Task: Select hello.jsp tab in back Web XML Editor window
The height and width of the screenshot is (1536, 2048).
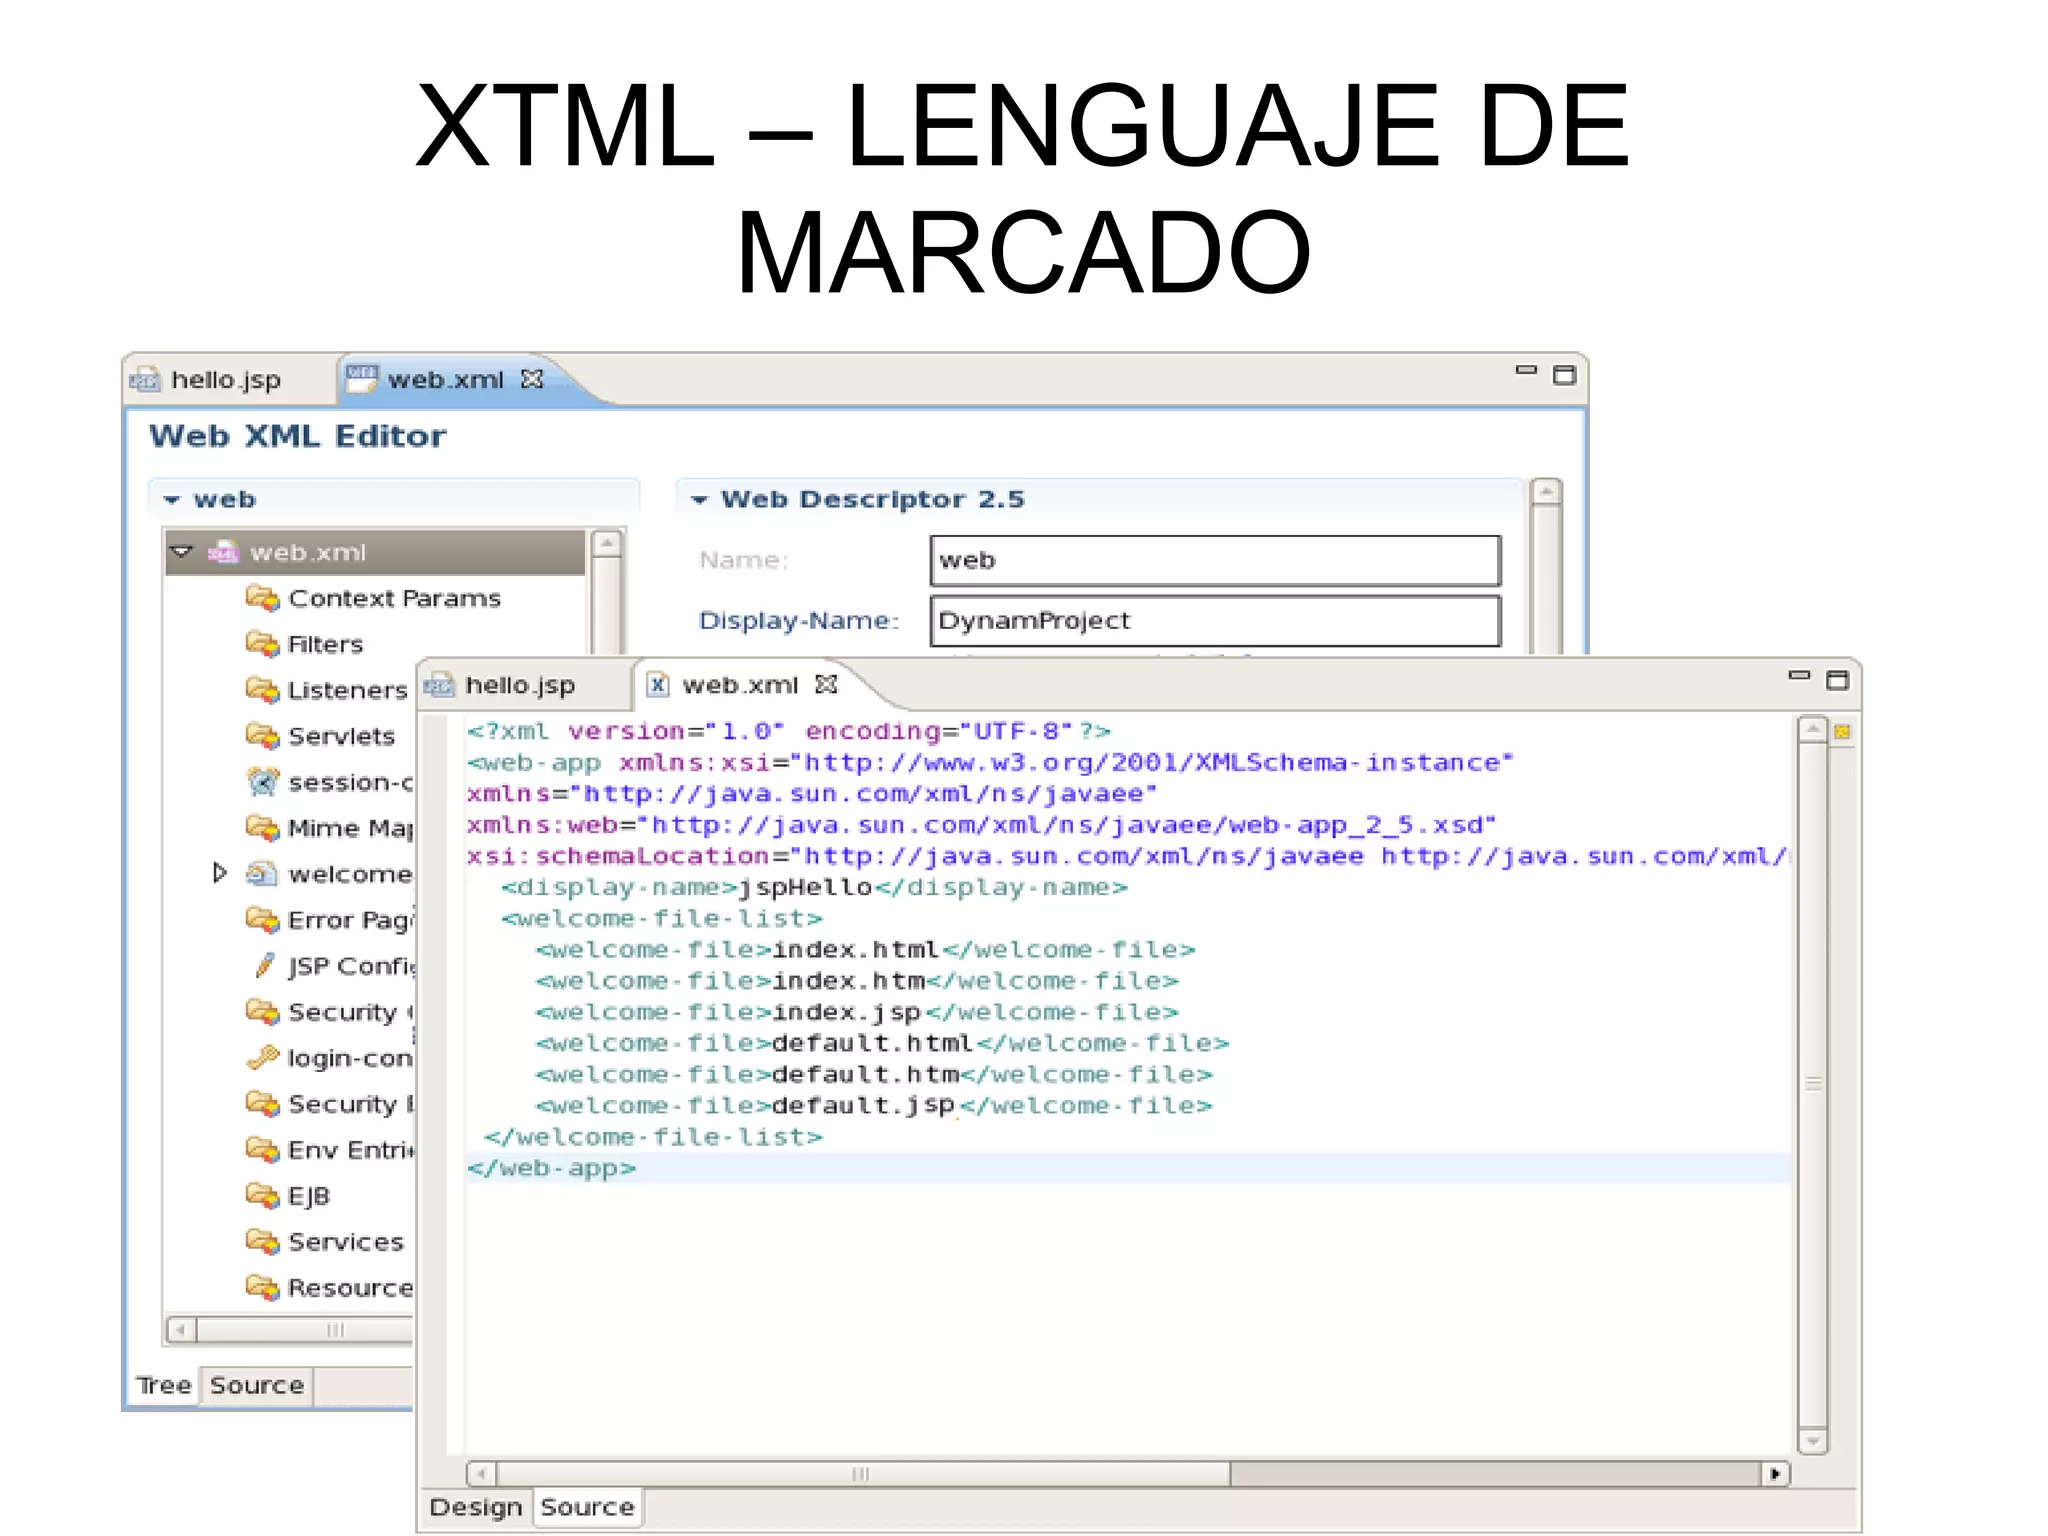Action: [x=226, y=380]
